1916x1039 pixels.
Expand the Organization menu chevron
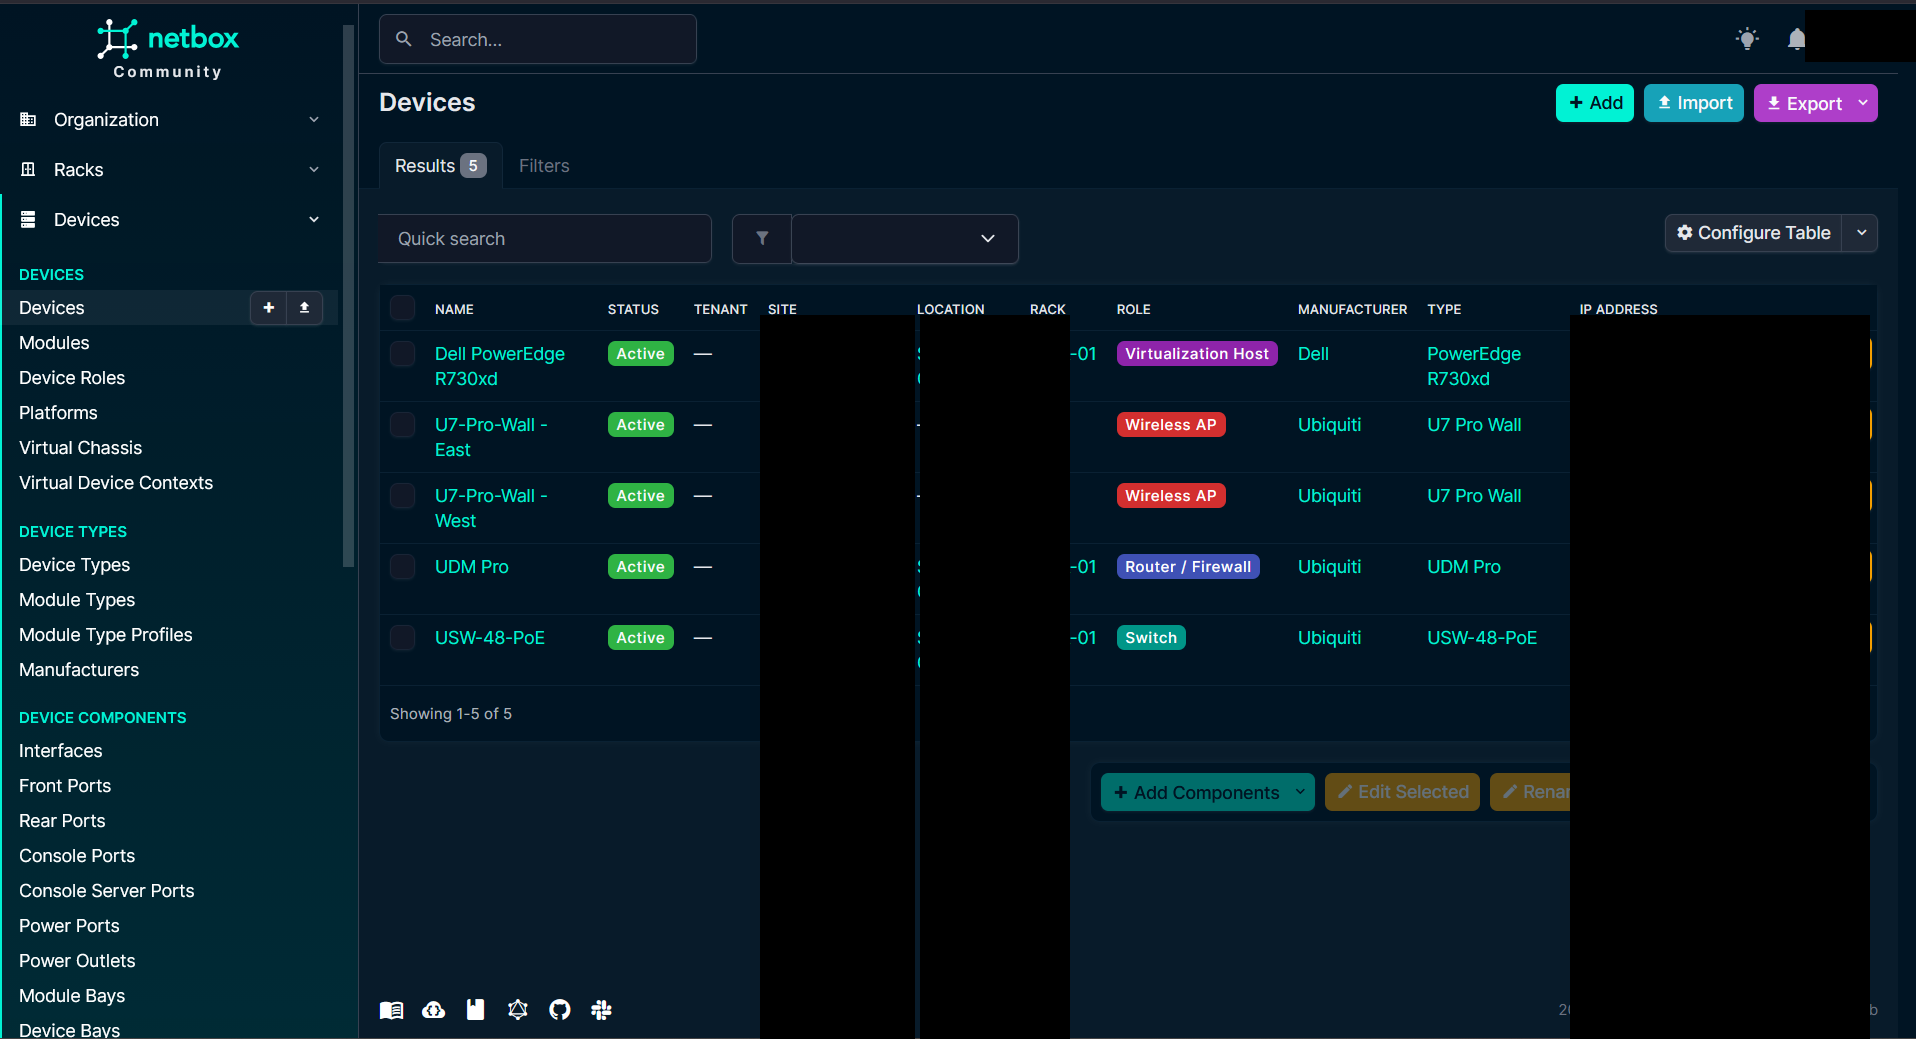(x=314, y=119)
